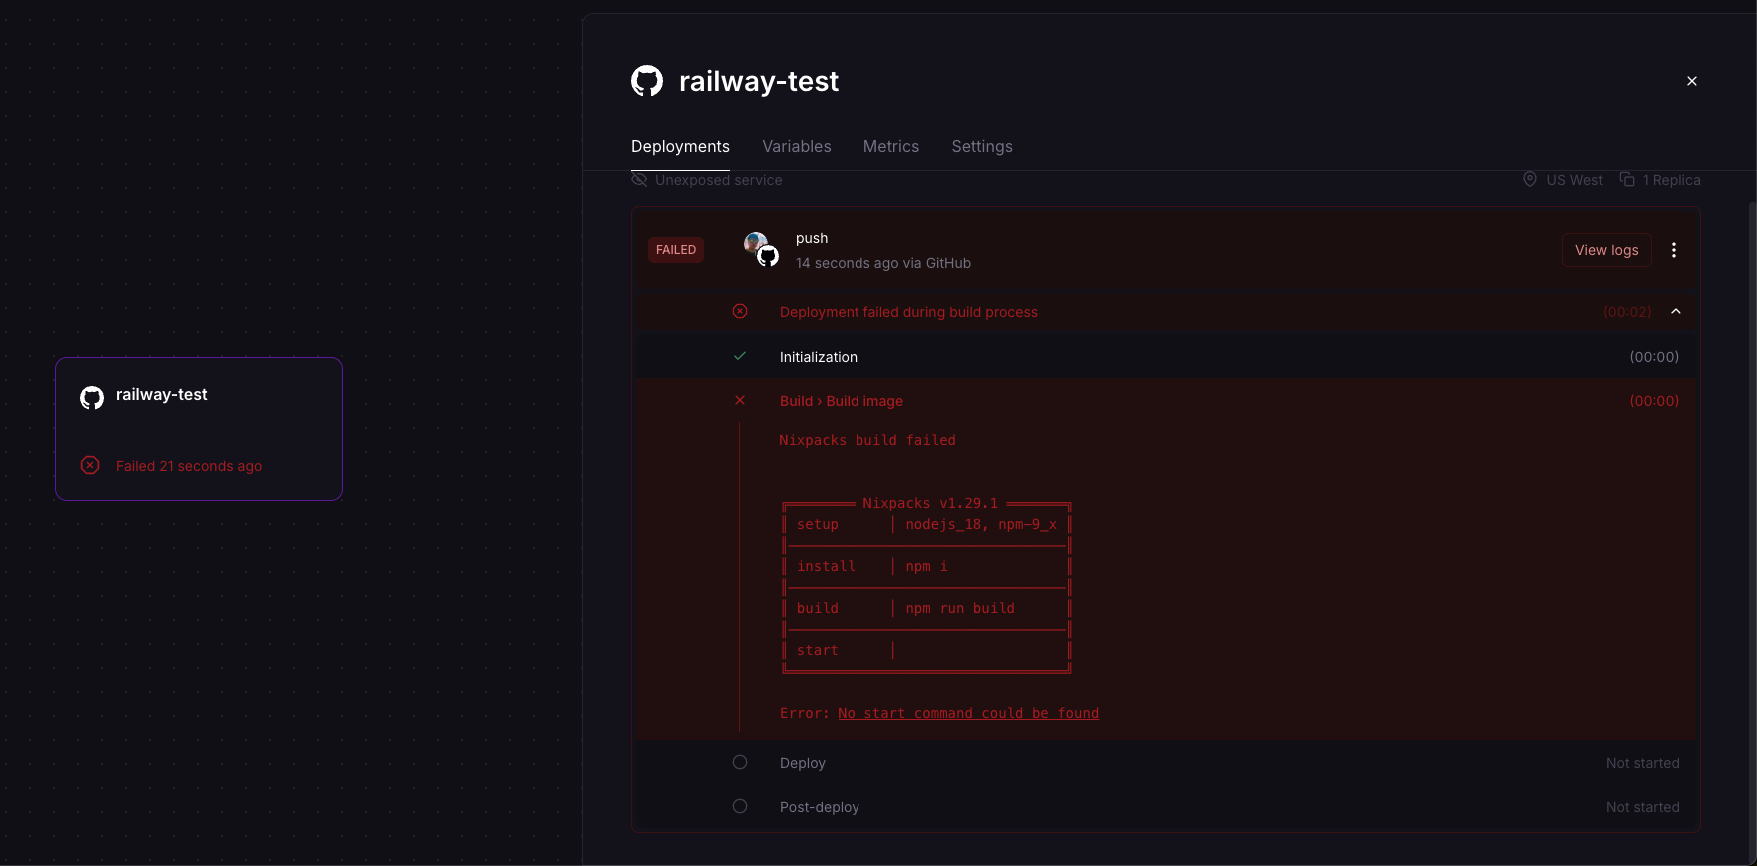1757x866 pixels.
Task: Click the empty circle beside Deploy step
Action: pos(740,762)
